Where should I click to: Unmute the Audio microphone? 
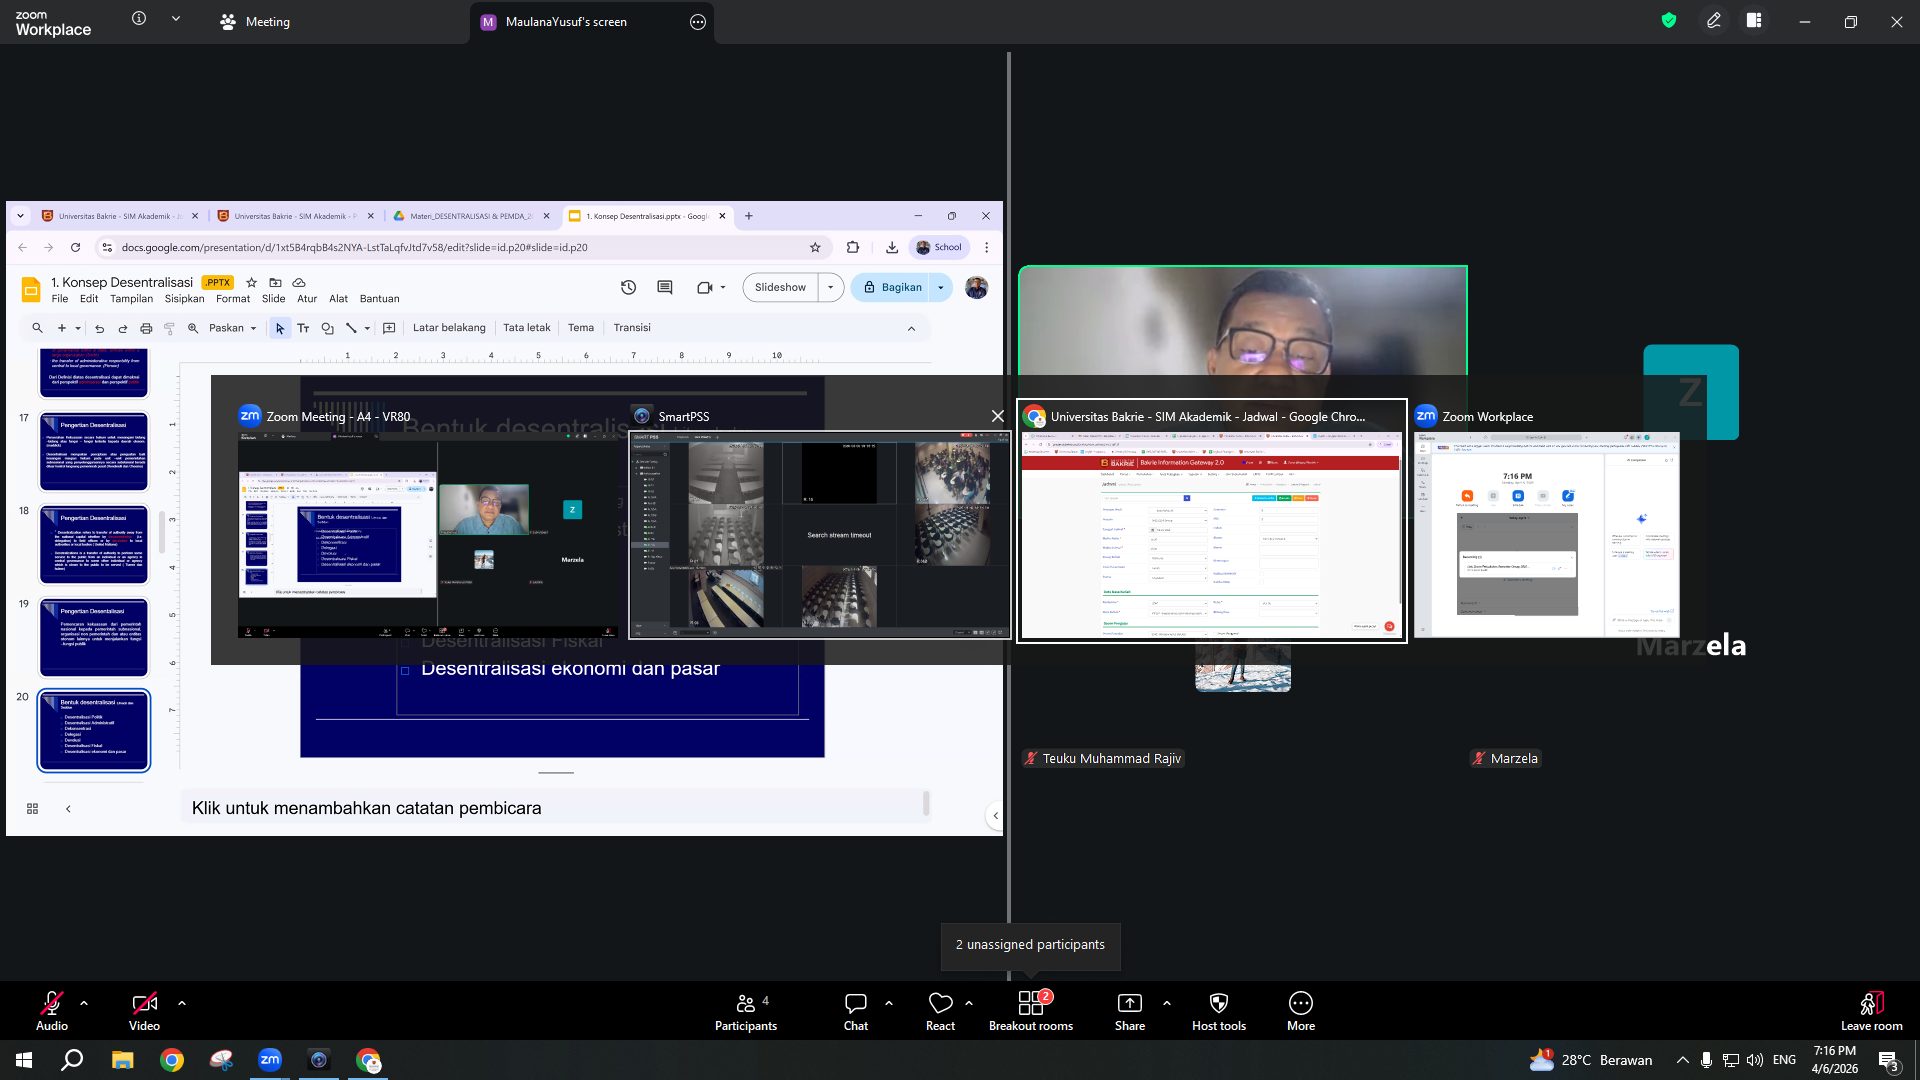52,1010
